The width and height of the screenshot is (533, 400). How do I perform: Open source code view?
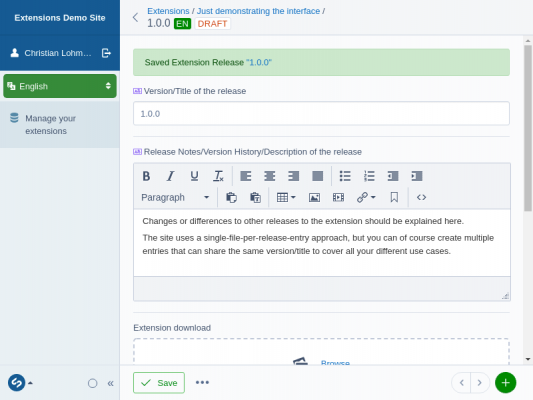pos(422,197)
